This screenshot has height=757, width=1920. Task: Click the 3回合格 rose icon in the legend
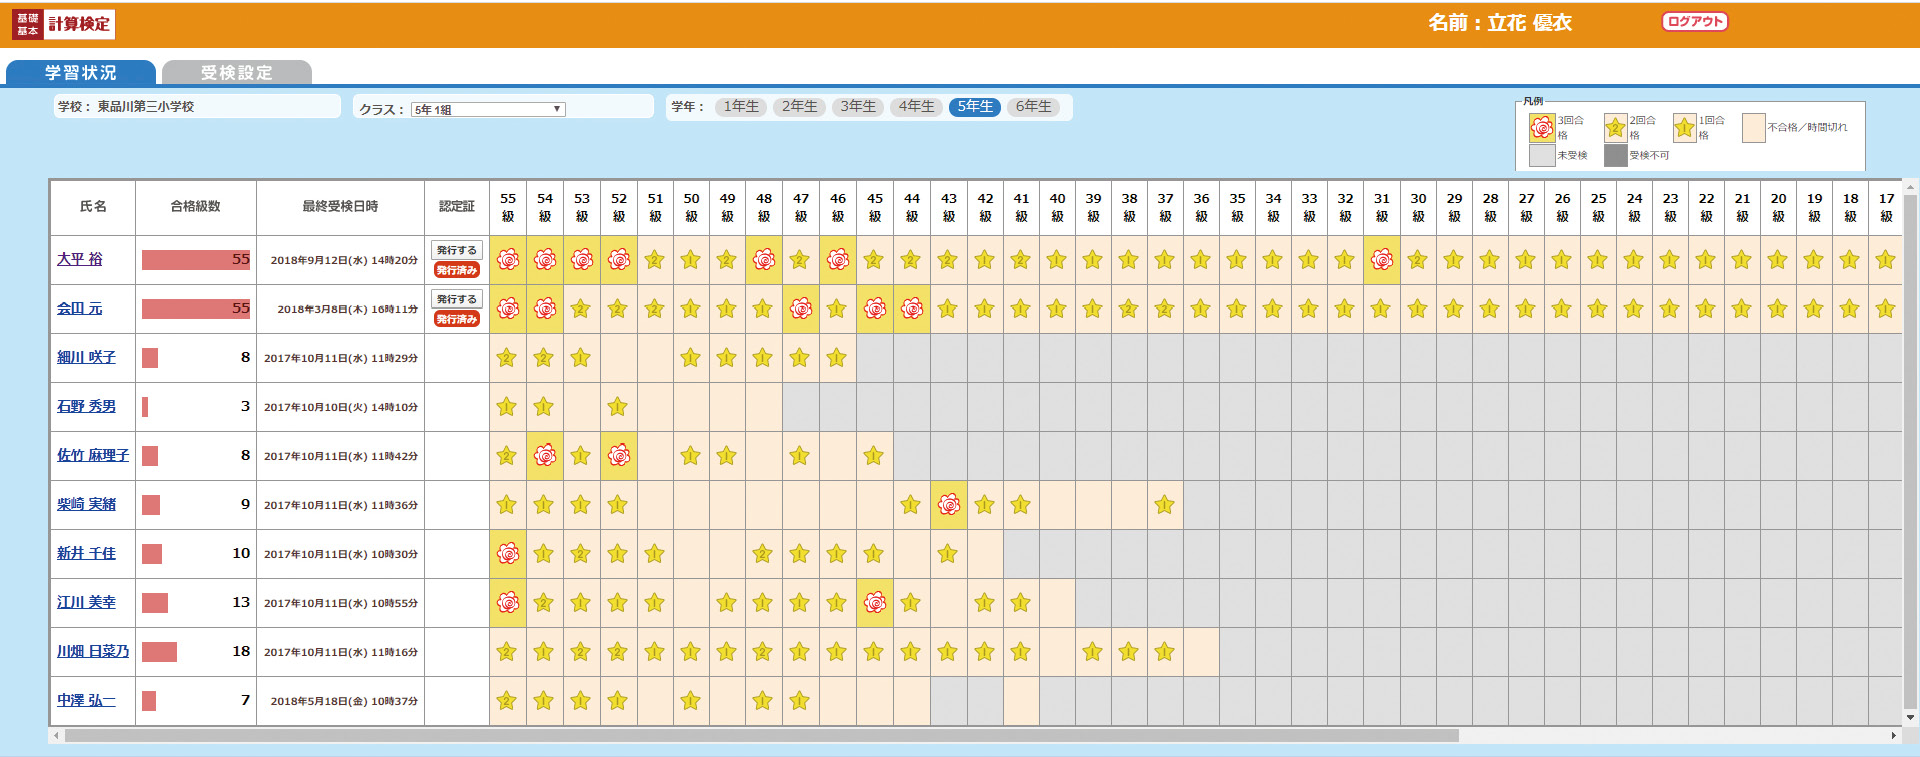pyautogui.click(x=1542, y=127)
